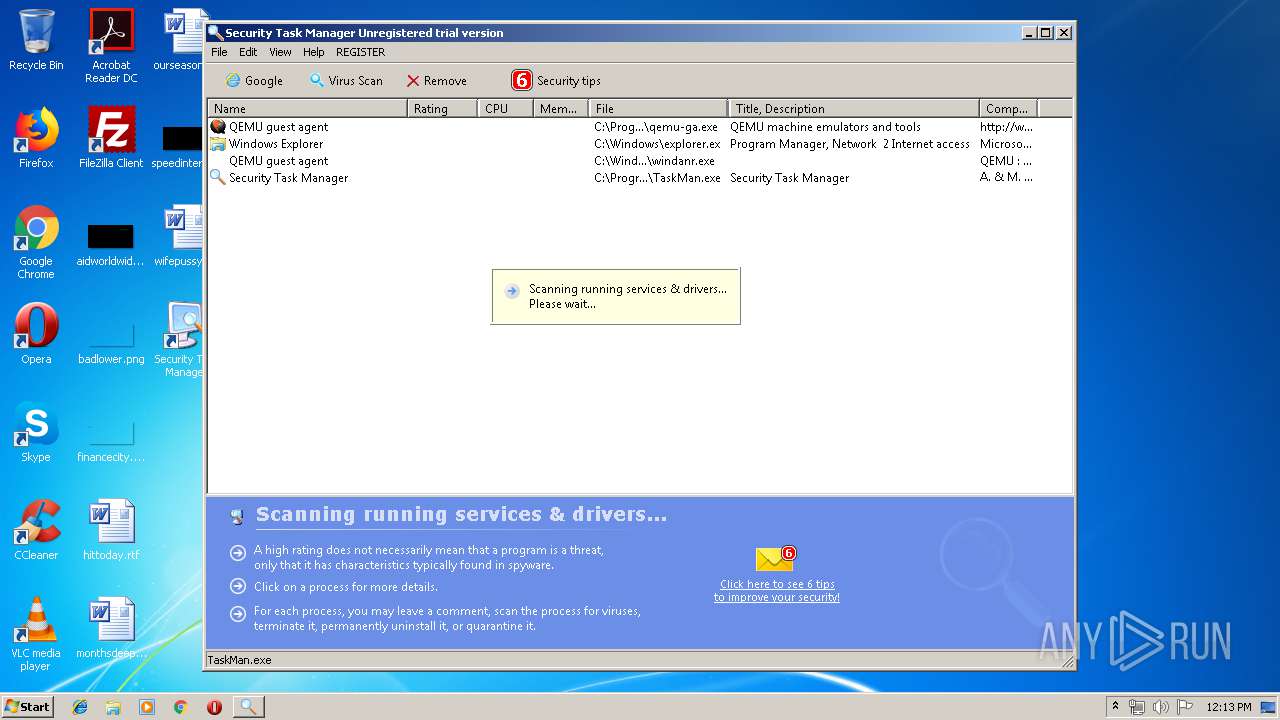
Task: Open CCleaner desktop icon
Action: [36, 530]
